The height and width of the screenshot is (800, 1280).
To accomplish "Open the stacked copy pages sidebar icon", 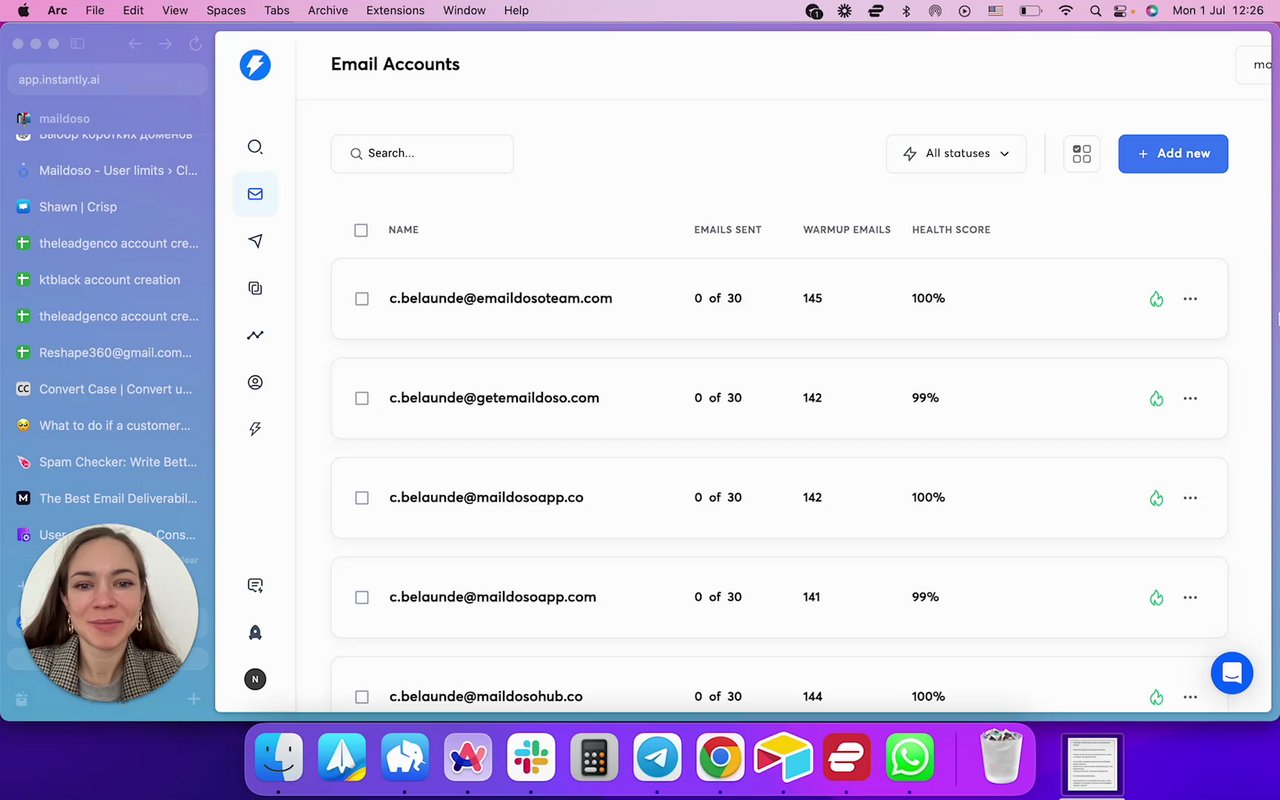I will 255,288.
